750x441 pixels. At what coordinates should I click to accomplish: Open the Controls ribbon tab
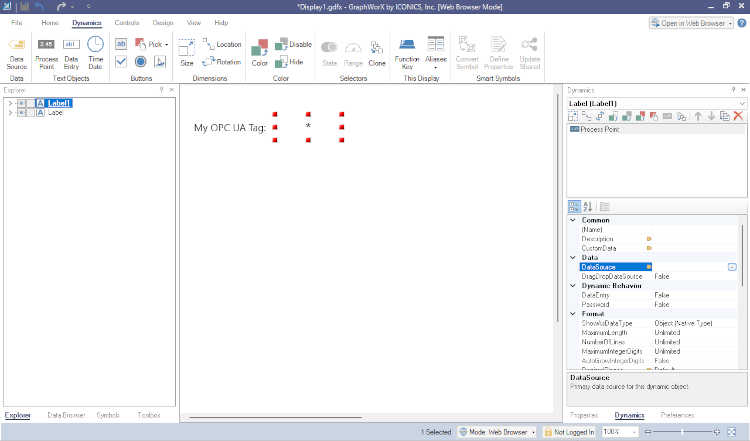[x=127, y=22]
